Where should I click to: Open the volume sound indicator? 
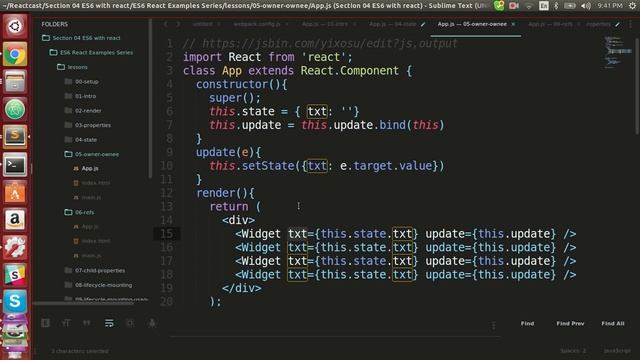click(586, 6)
